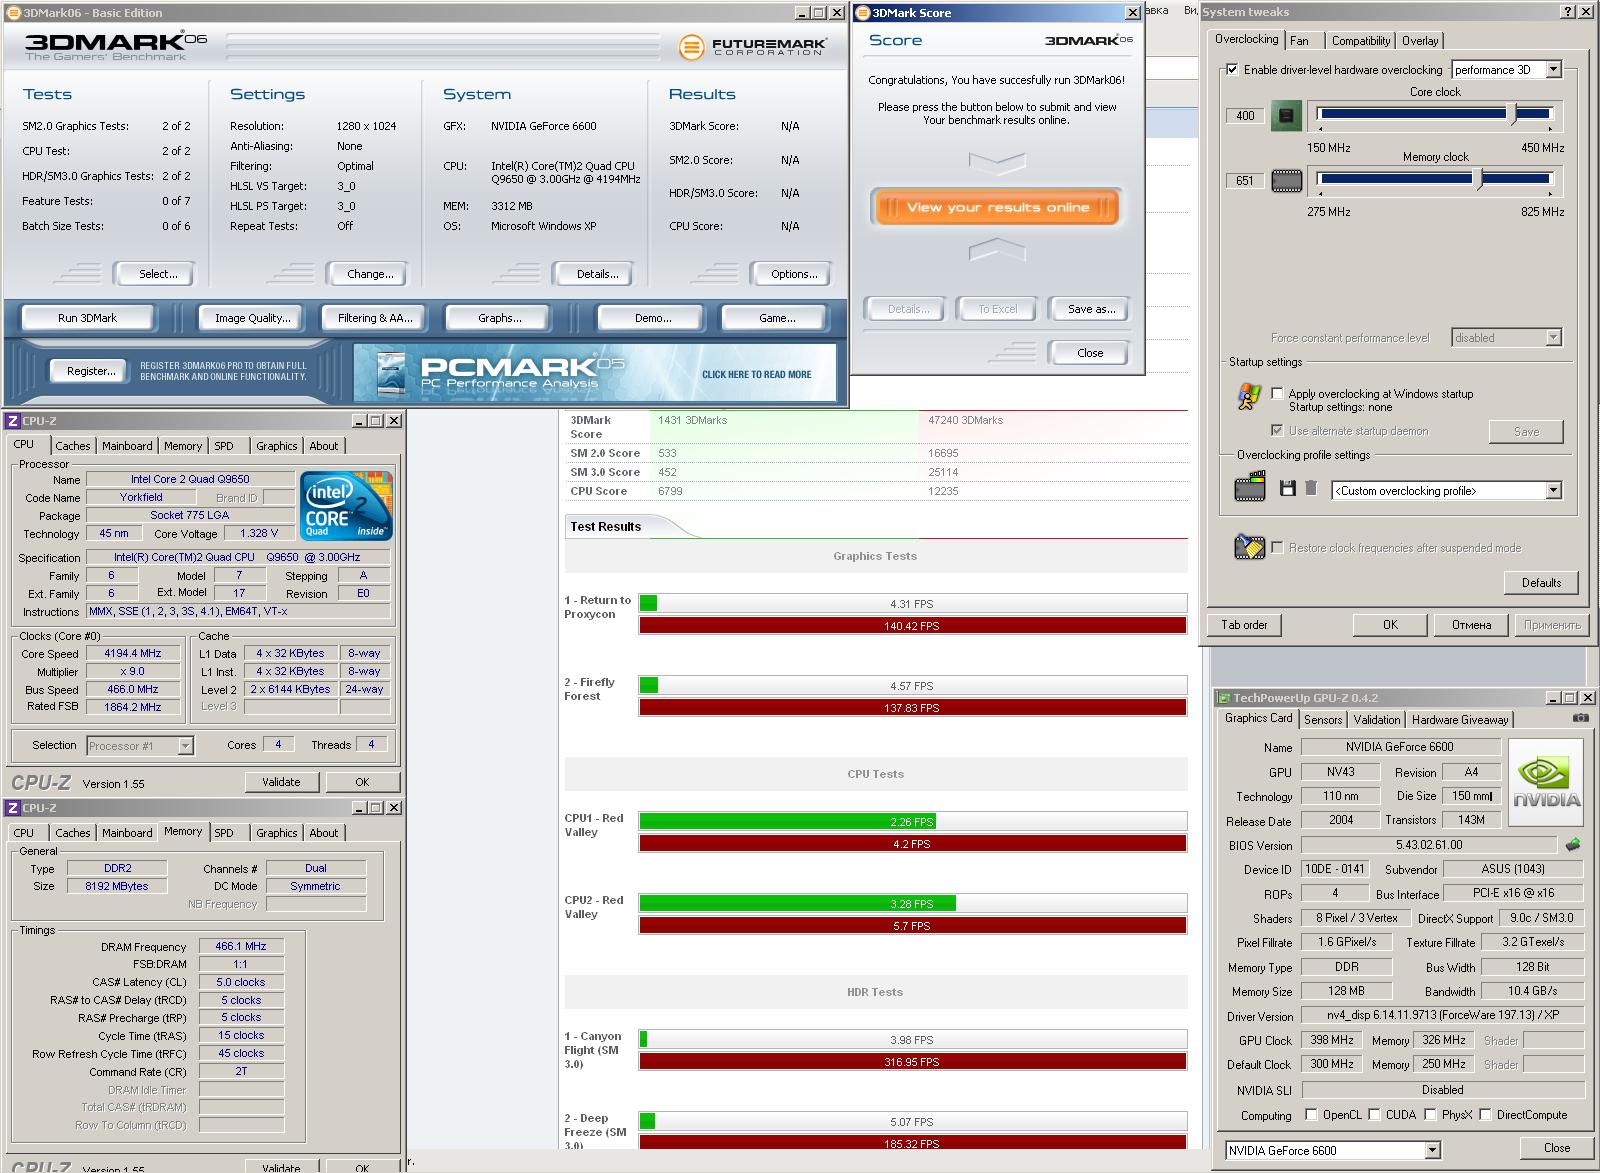Toggle Use alternate startup daemon checkbox
This screenshot has width=1600, height=1173.
coord(1277,431)
